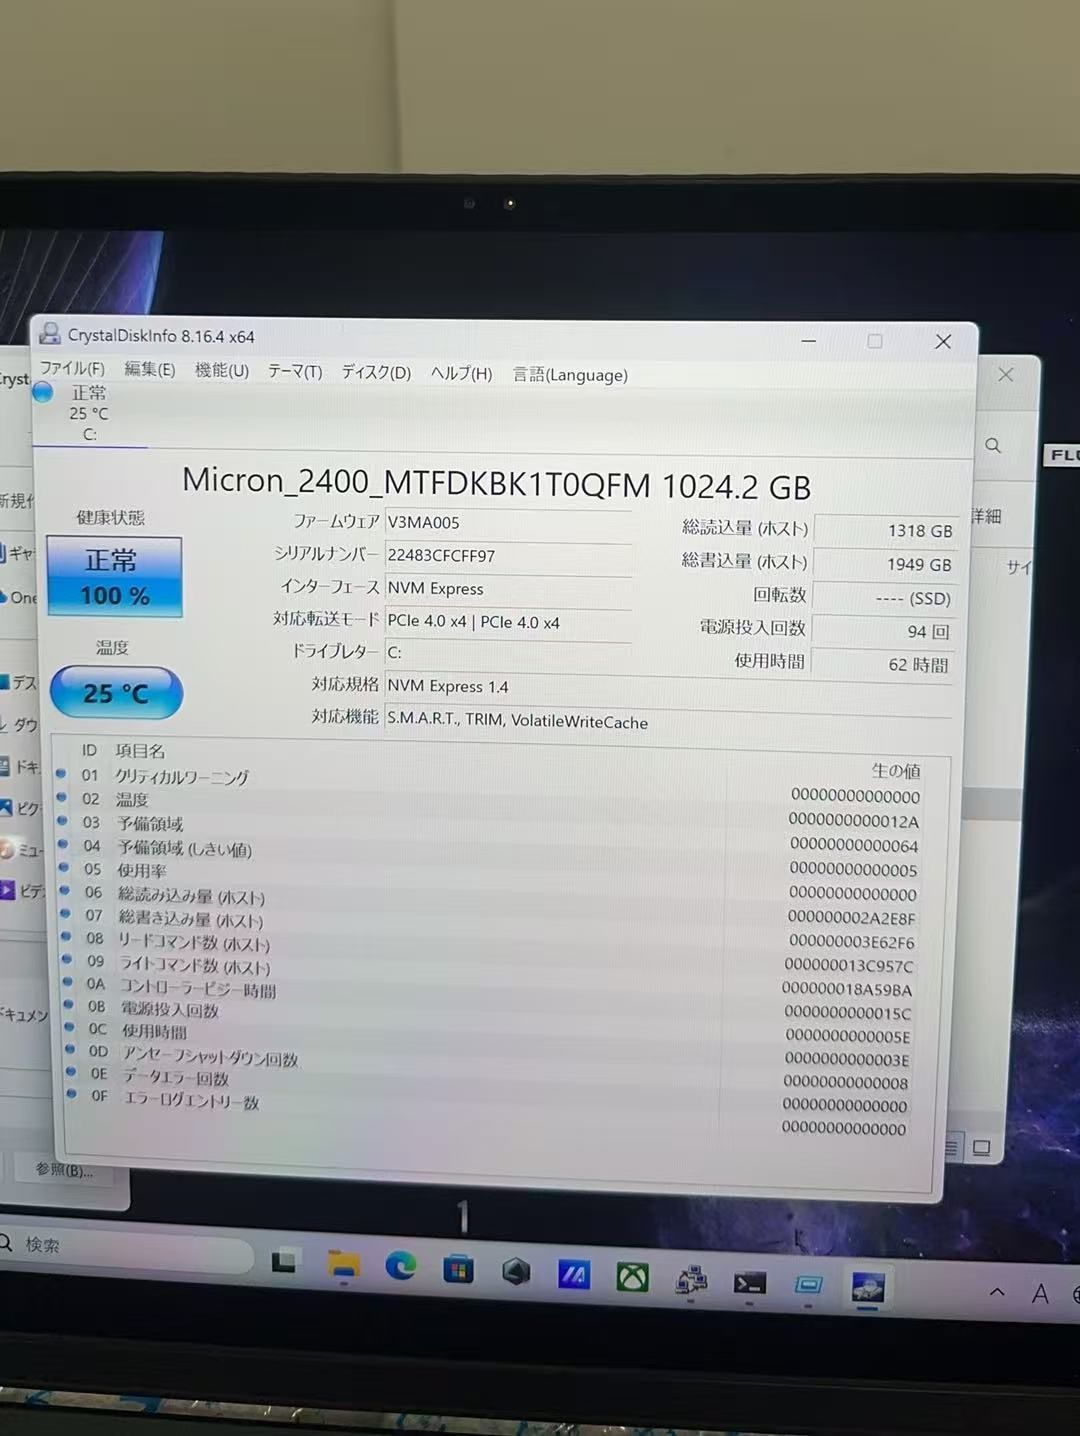The height and width of the screenshot is (1436, 1080).
Task: Open the Xbox app from the taskbar
Action: coord(632,1277)
